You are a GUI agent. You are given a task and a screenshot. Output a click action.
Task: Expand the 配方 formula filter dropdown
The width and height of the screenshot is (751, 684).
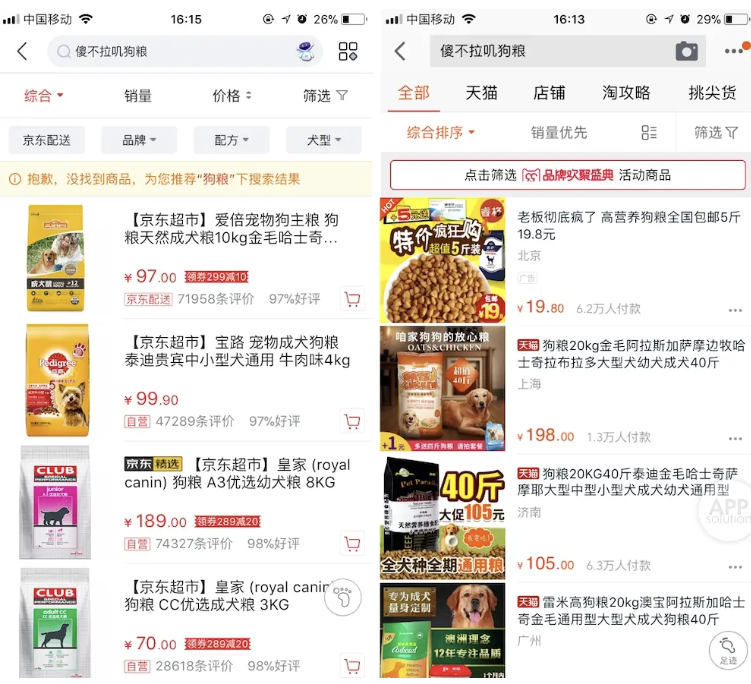click(x=231, y=140)
